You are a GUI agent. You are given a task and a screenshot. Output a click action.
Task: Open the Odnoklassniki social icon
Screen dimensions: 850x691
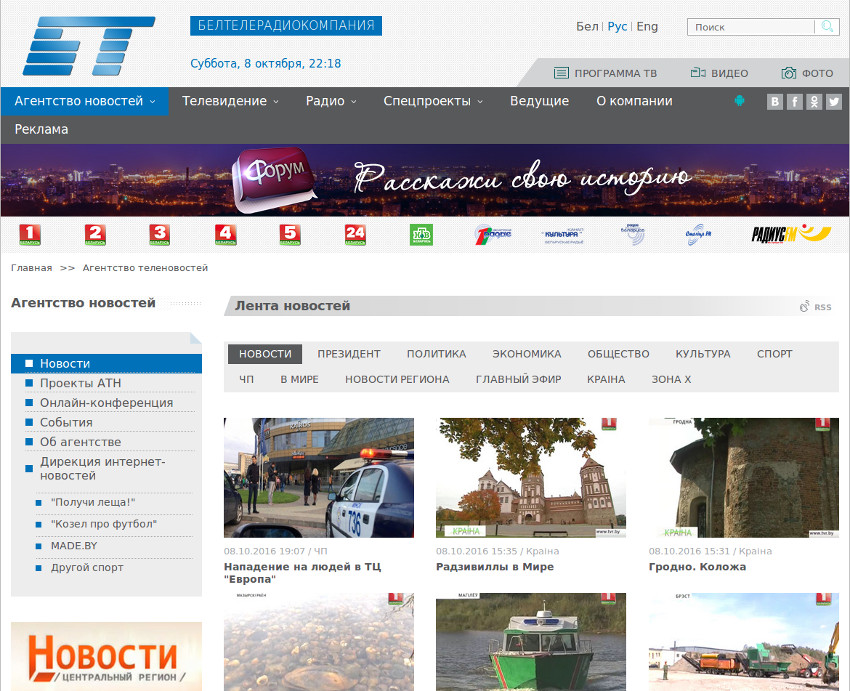814,101
